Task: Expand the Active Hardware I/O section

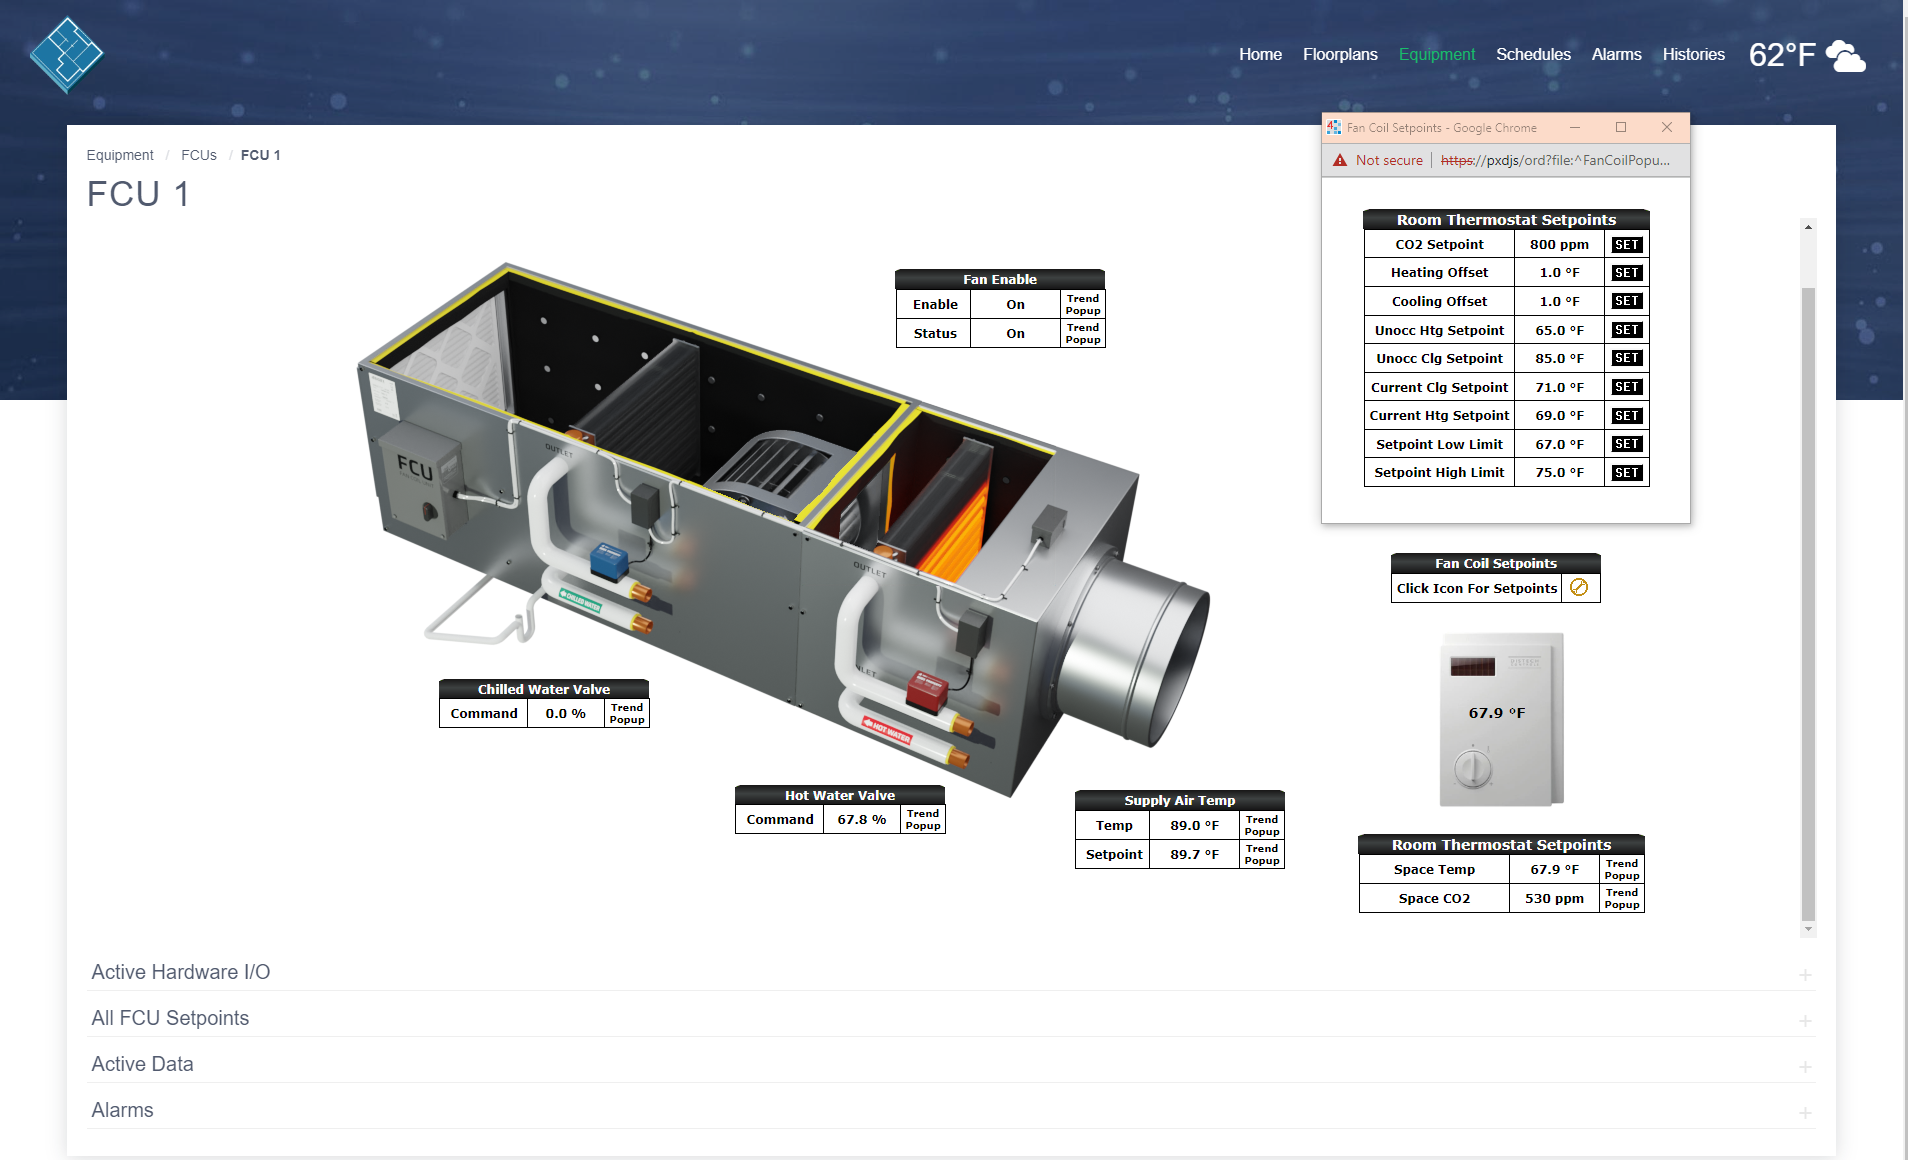Action: tap(1805, 974)
